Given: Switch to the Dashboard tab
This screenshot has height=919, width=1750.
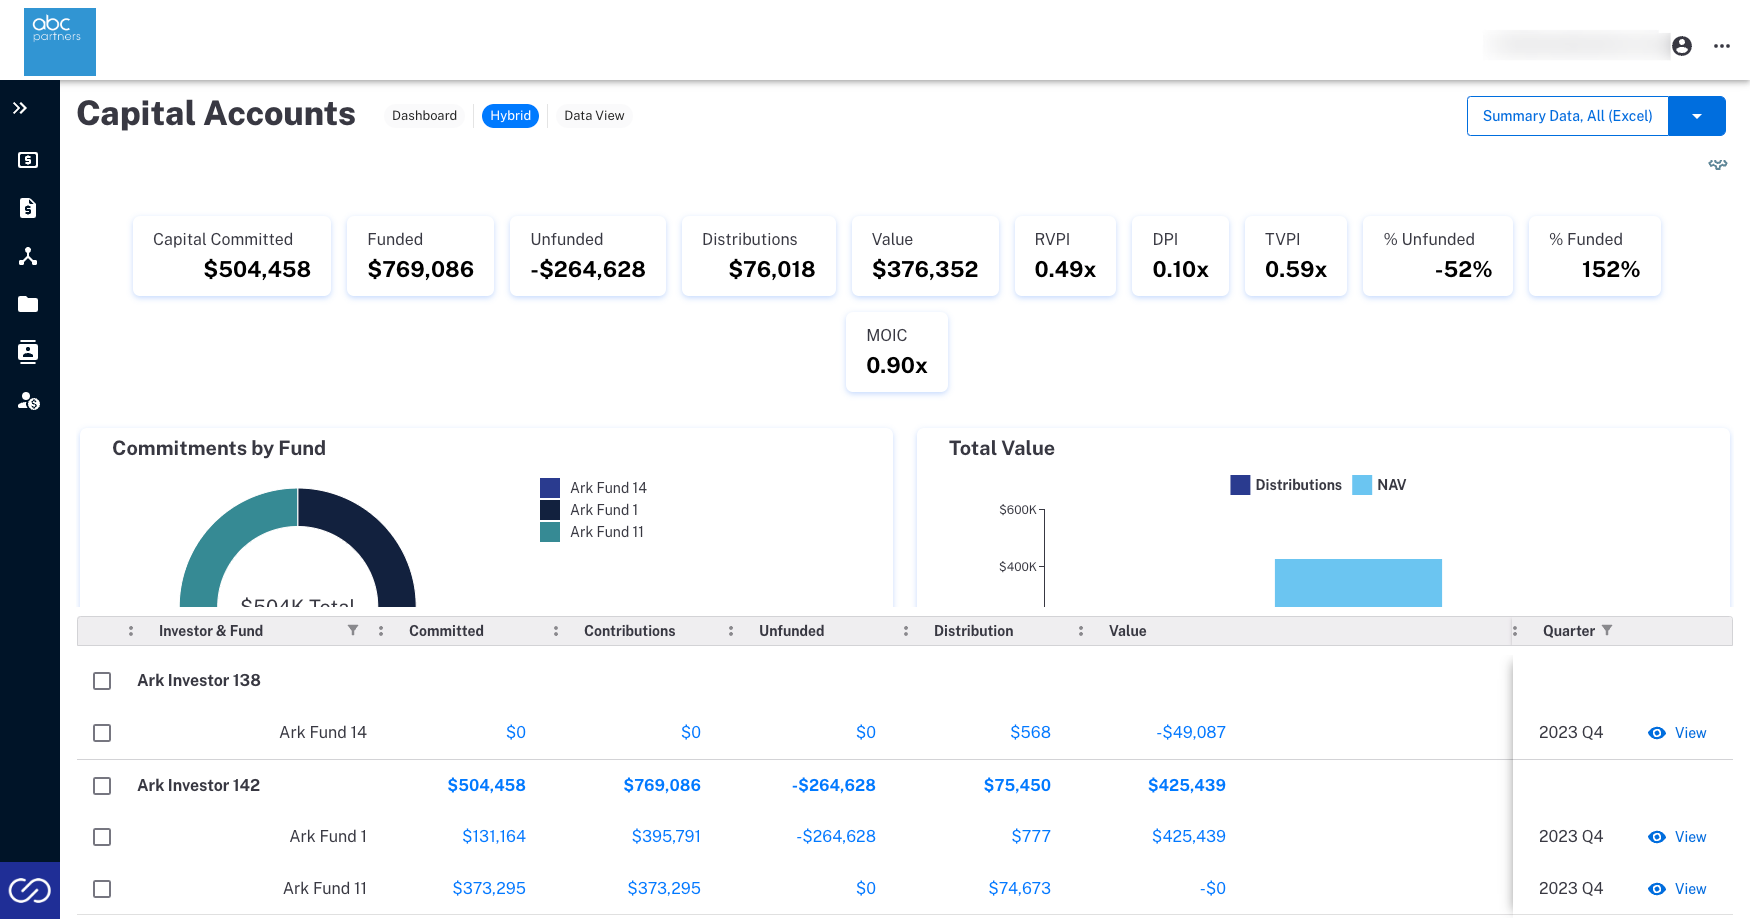Looking at the screenshot, I should coord(424,116).
